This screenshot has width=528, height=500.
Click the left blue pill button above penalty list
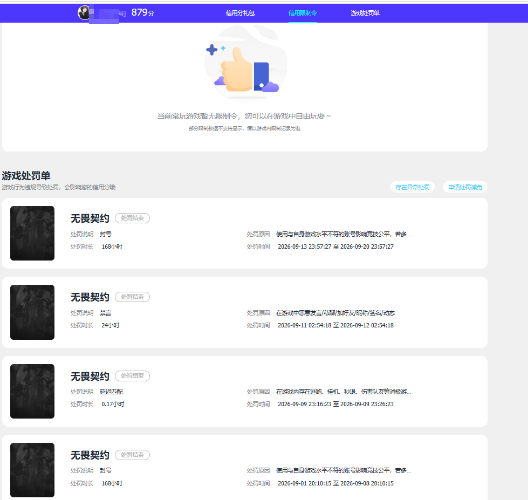(x=412, y=187)
